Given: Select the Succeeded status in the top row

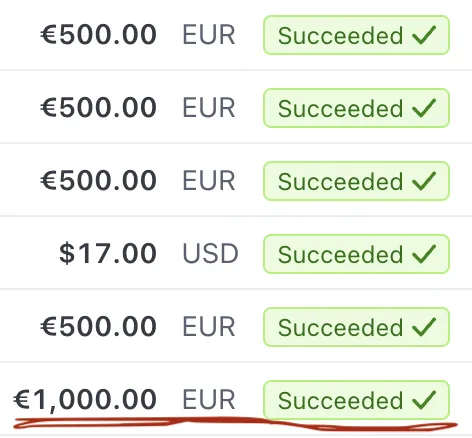Looking at the screenshot, I should coord(356,35).
